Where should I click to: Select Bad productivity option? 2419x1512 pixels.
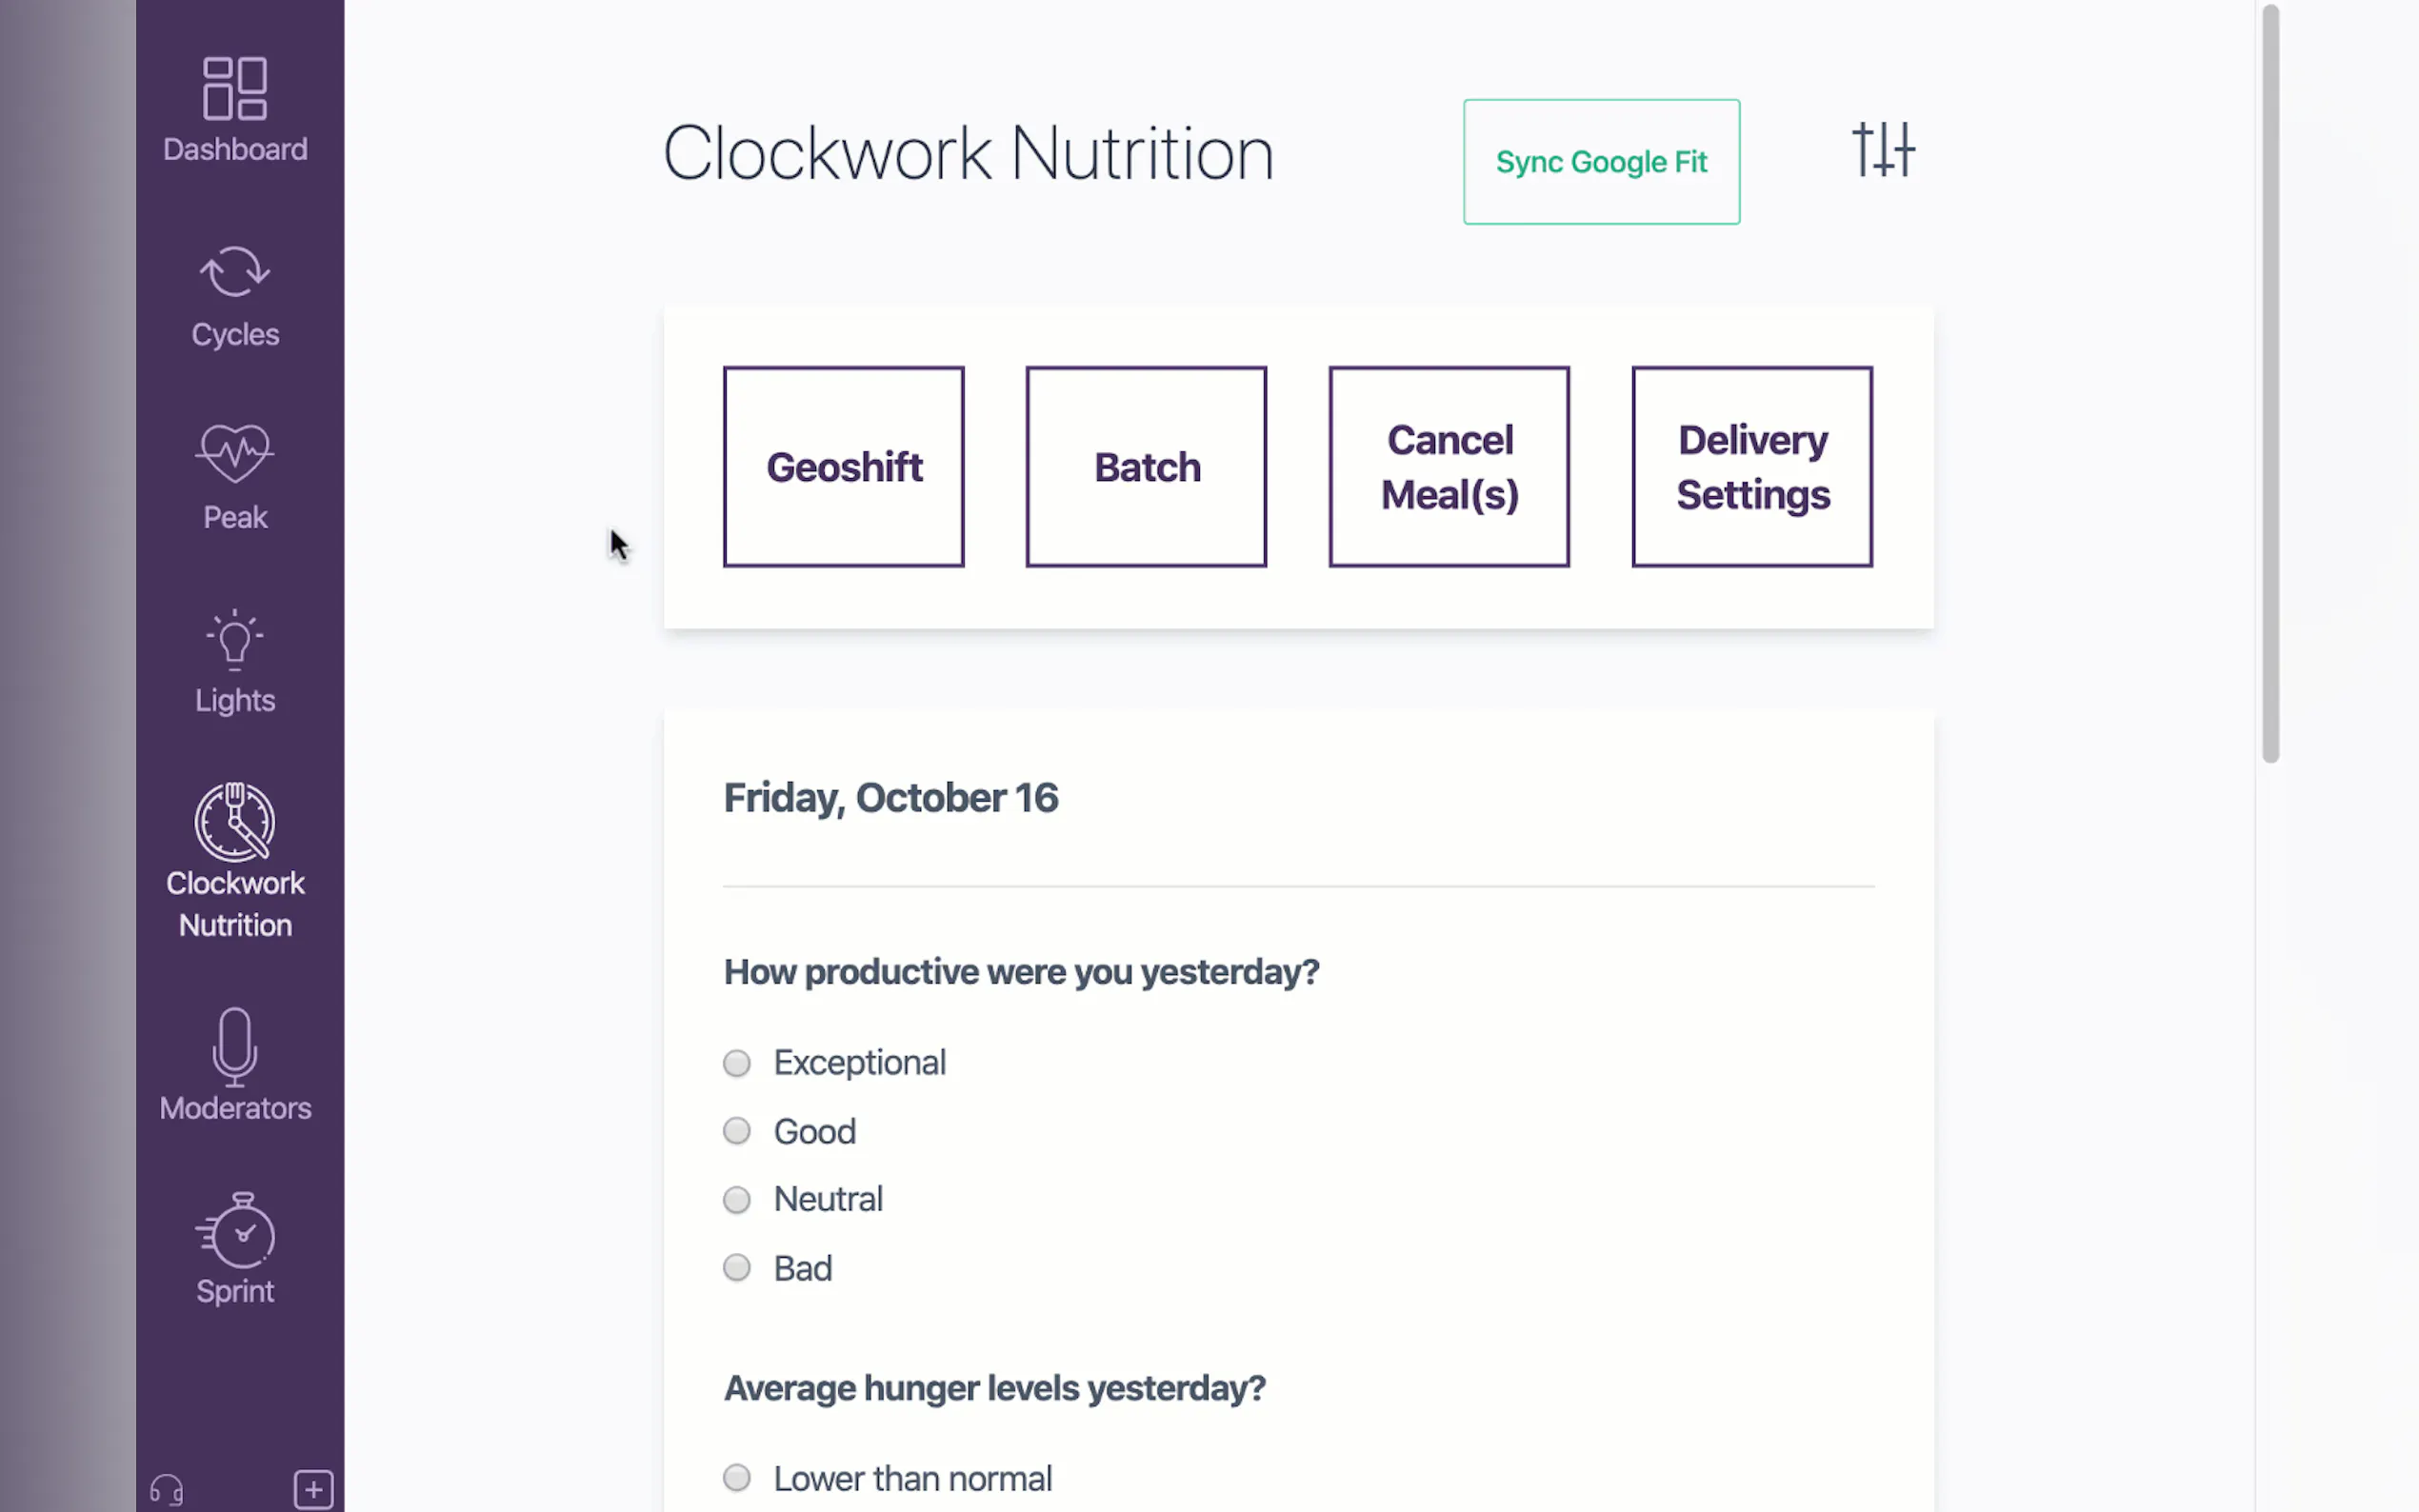coord(737,1268)
